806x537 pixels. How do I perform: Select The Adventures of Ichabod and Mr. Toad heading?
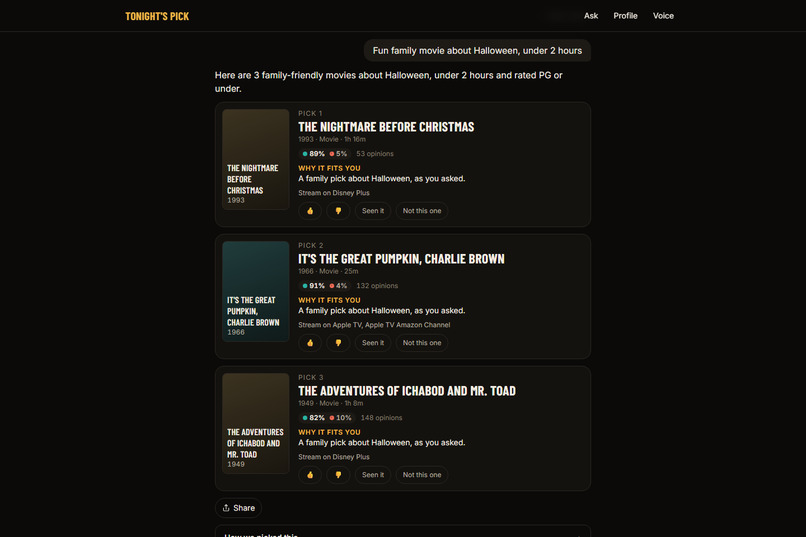(x=407, y=391)
